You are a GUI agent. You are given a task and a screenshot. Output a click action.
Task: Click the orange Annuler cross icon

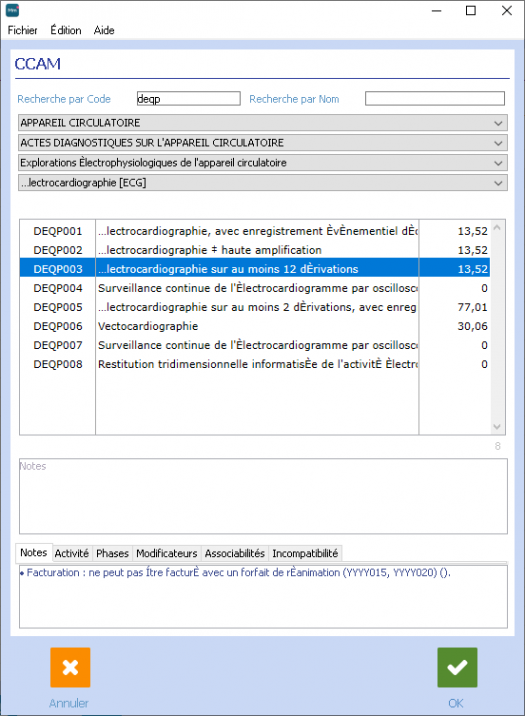pos(70,667)
